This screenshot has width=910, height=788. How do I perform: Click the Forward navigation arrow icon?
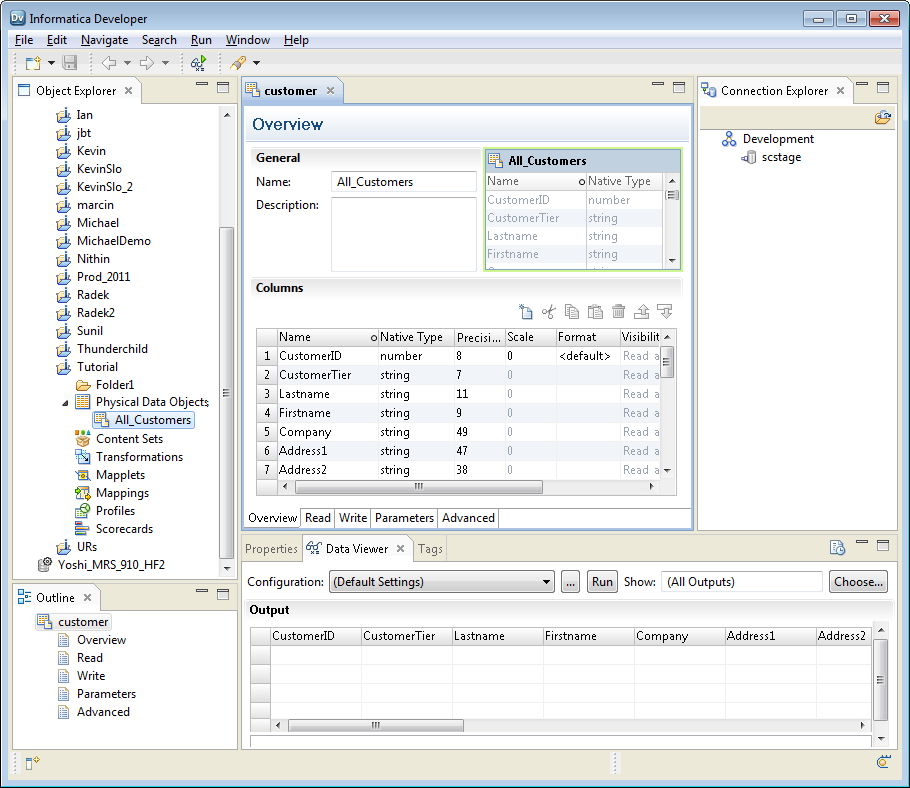[147, 63]
